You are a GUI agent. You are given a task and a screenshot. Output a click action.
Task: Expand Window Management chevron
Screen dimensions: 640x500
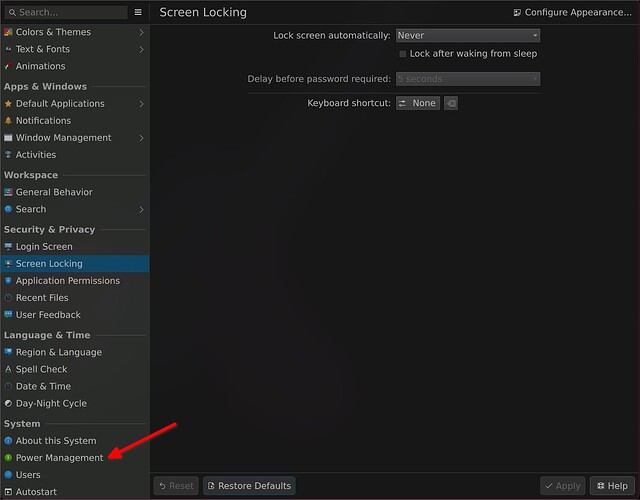pyautogui.click(x=141, y=138)
